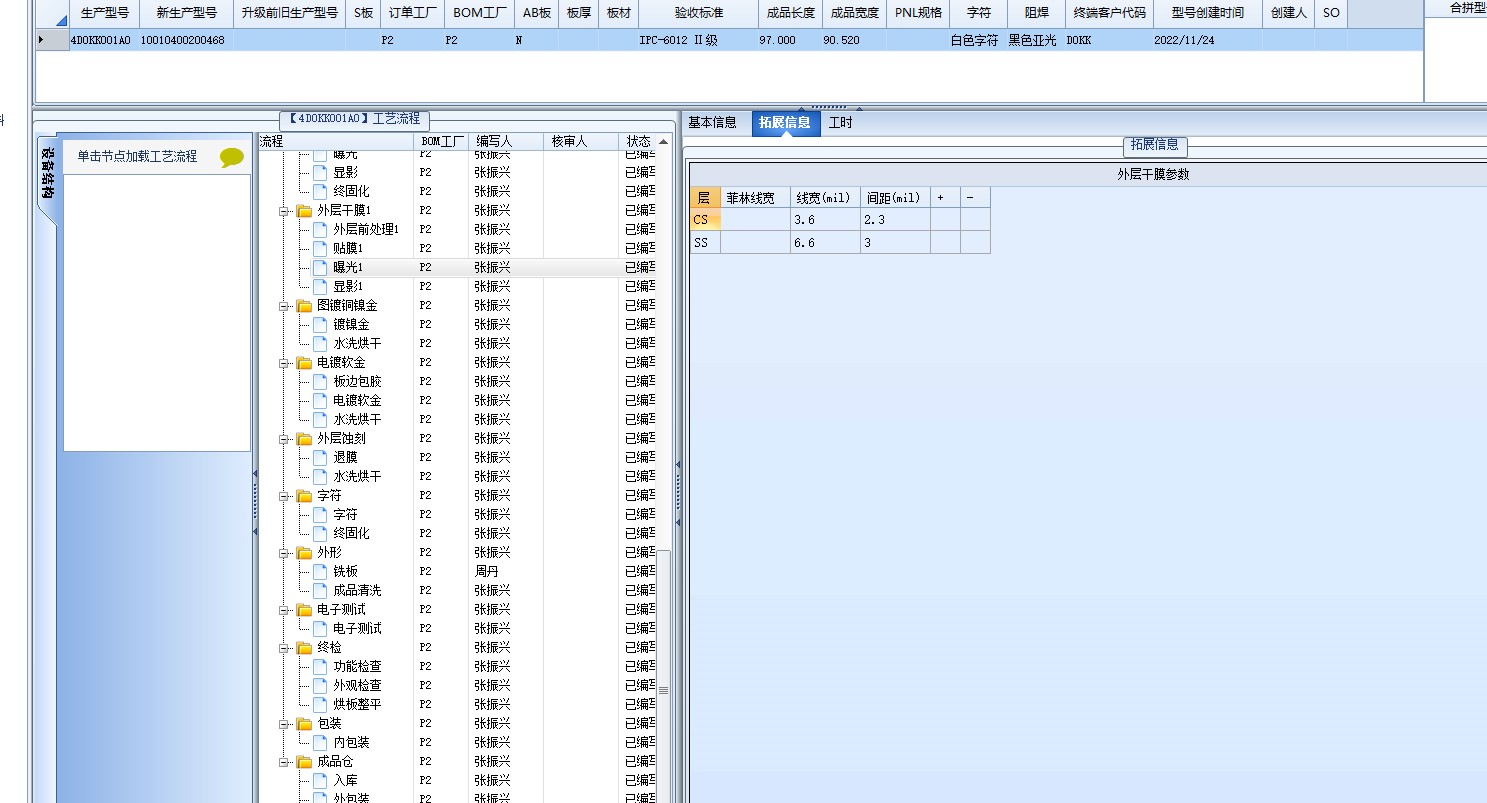Click the document icon beside 板边包胶

320,382
